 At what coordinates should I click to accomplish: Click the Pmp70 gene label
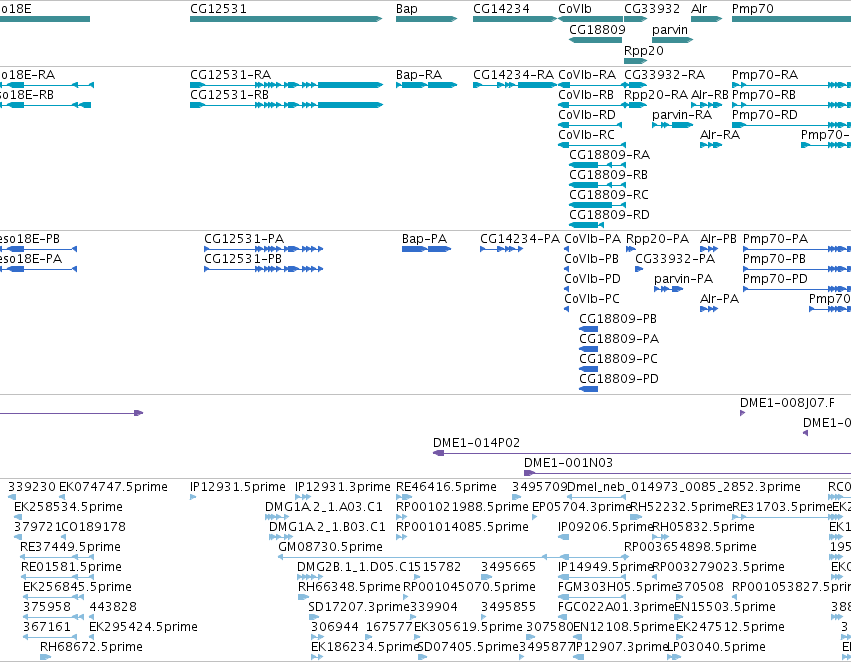pos(752,9)
